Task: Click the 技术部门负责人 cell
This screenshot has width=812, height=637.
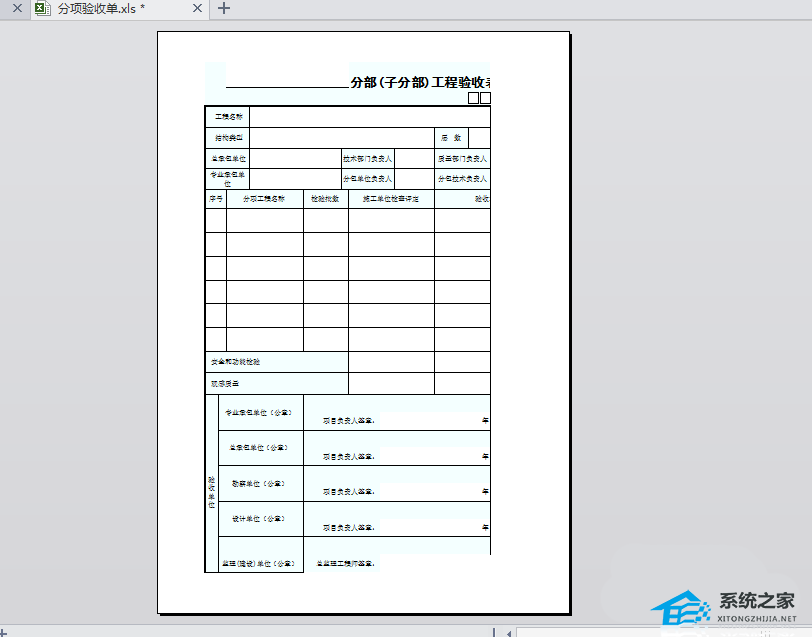Action: (x=368, y=158)
